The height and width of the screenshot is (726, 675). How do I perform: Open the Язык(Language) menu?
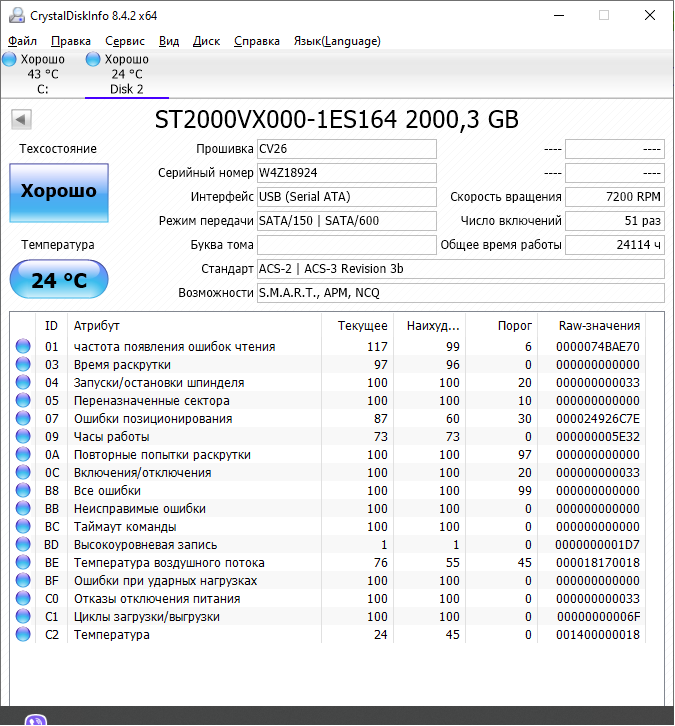(x=336, y=41)
